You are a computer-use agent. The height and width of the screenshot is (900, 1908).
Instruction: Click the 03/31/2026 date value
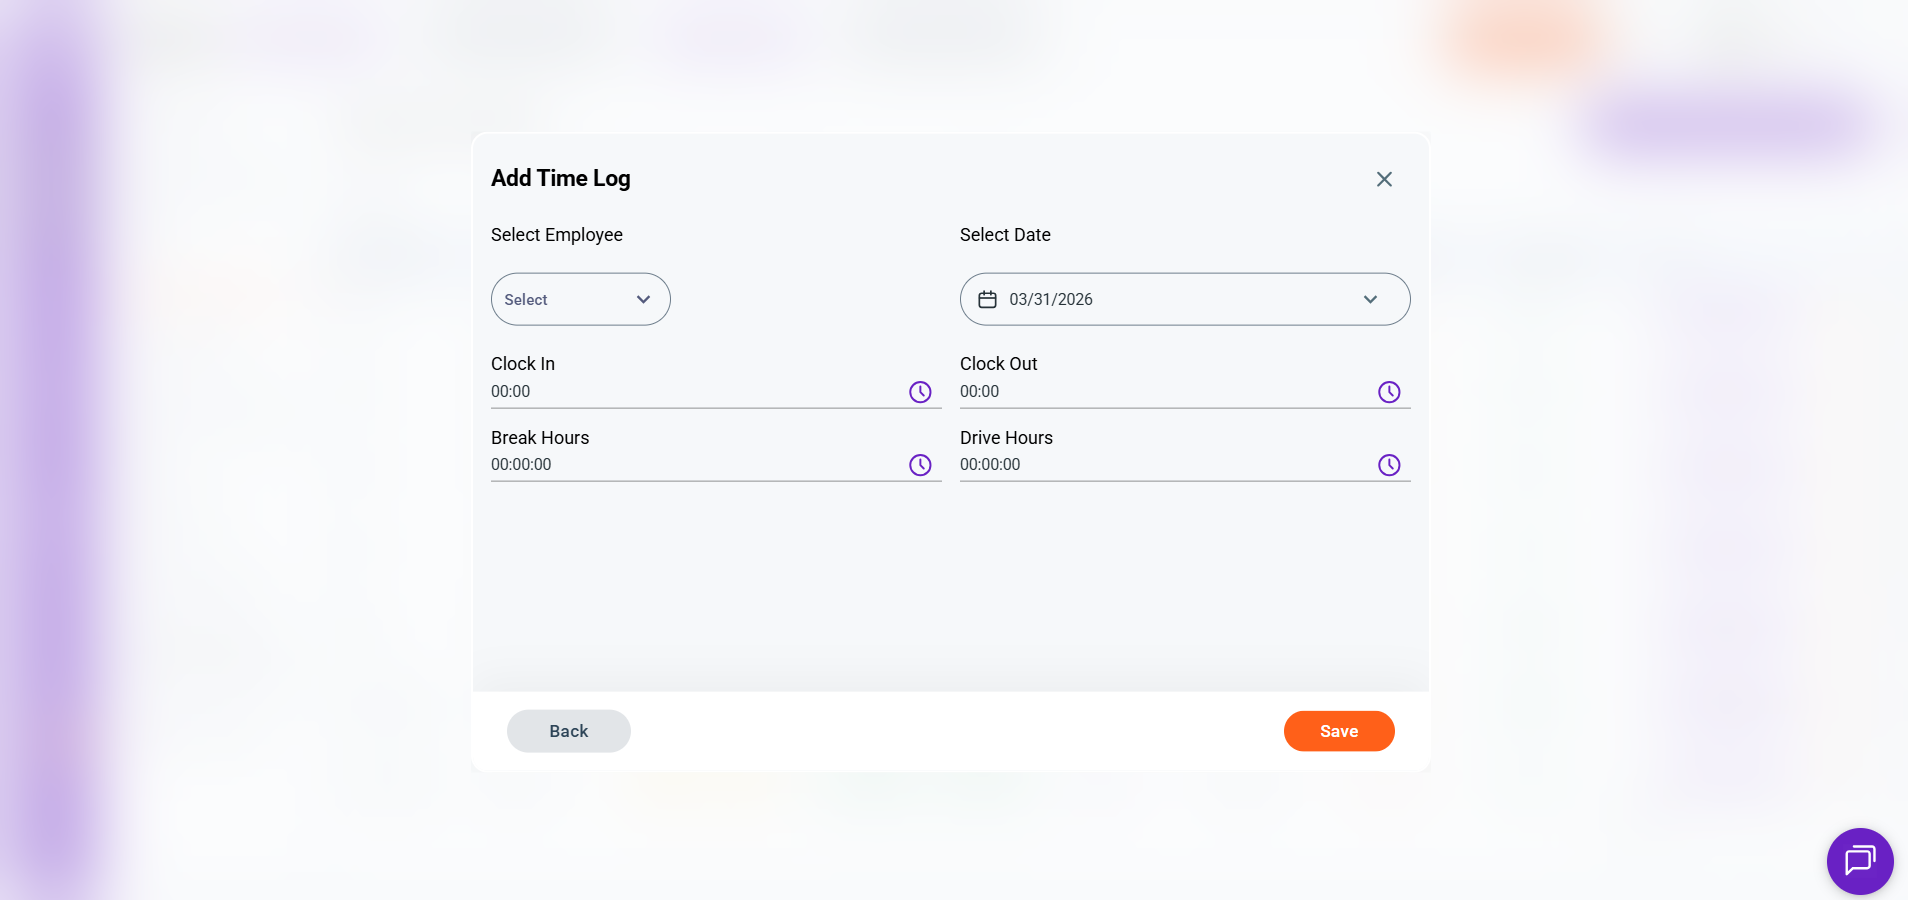pyautogui.click(x=1051, y=299)
